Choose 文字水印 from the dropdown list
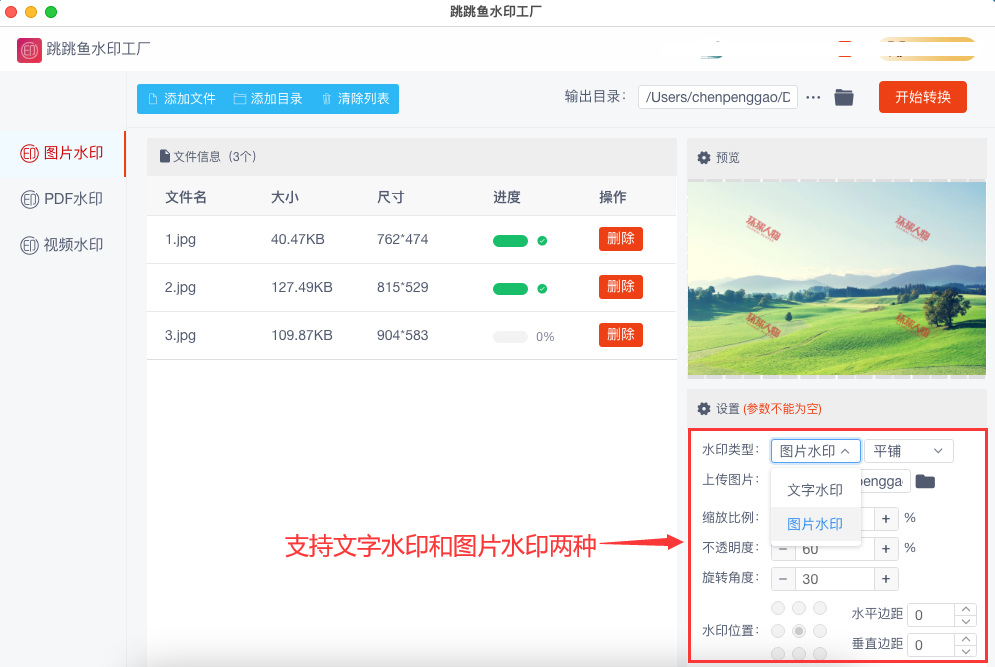This screenshot has height=667, width=995. [x=815, y=490]
